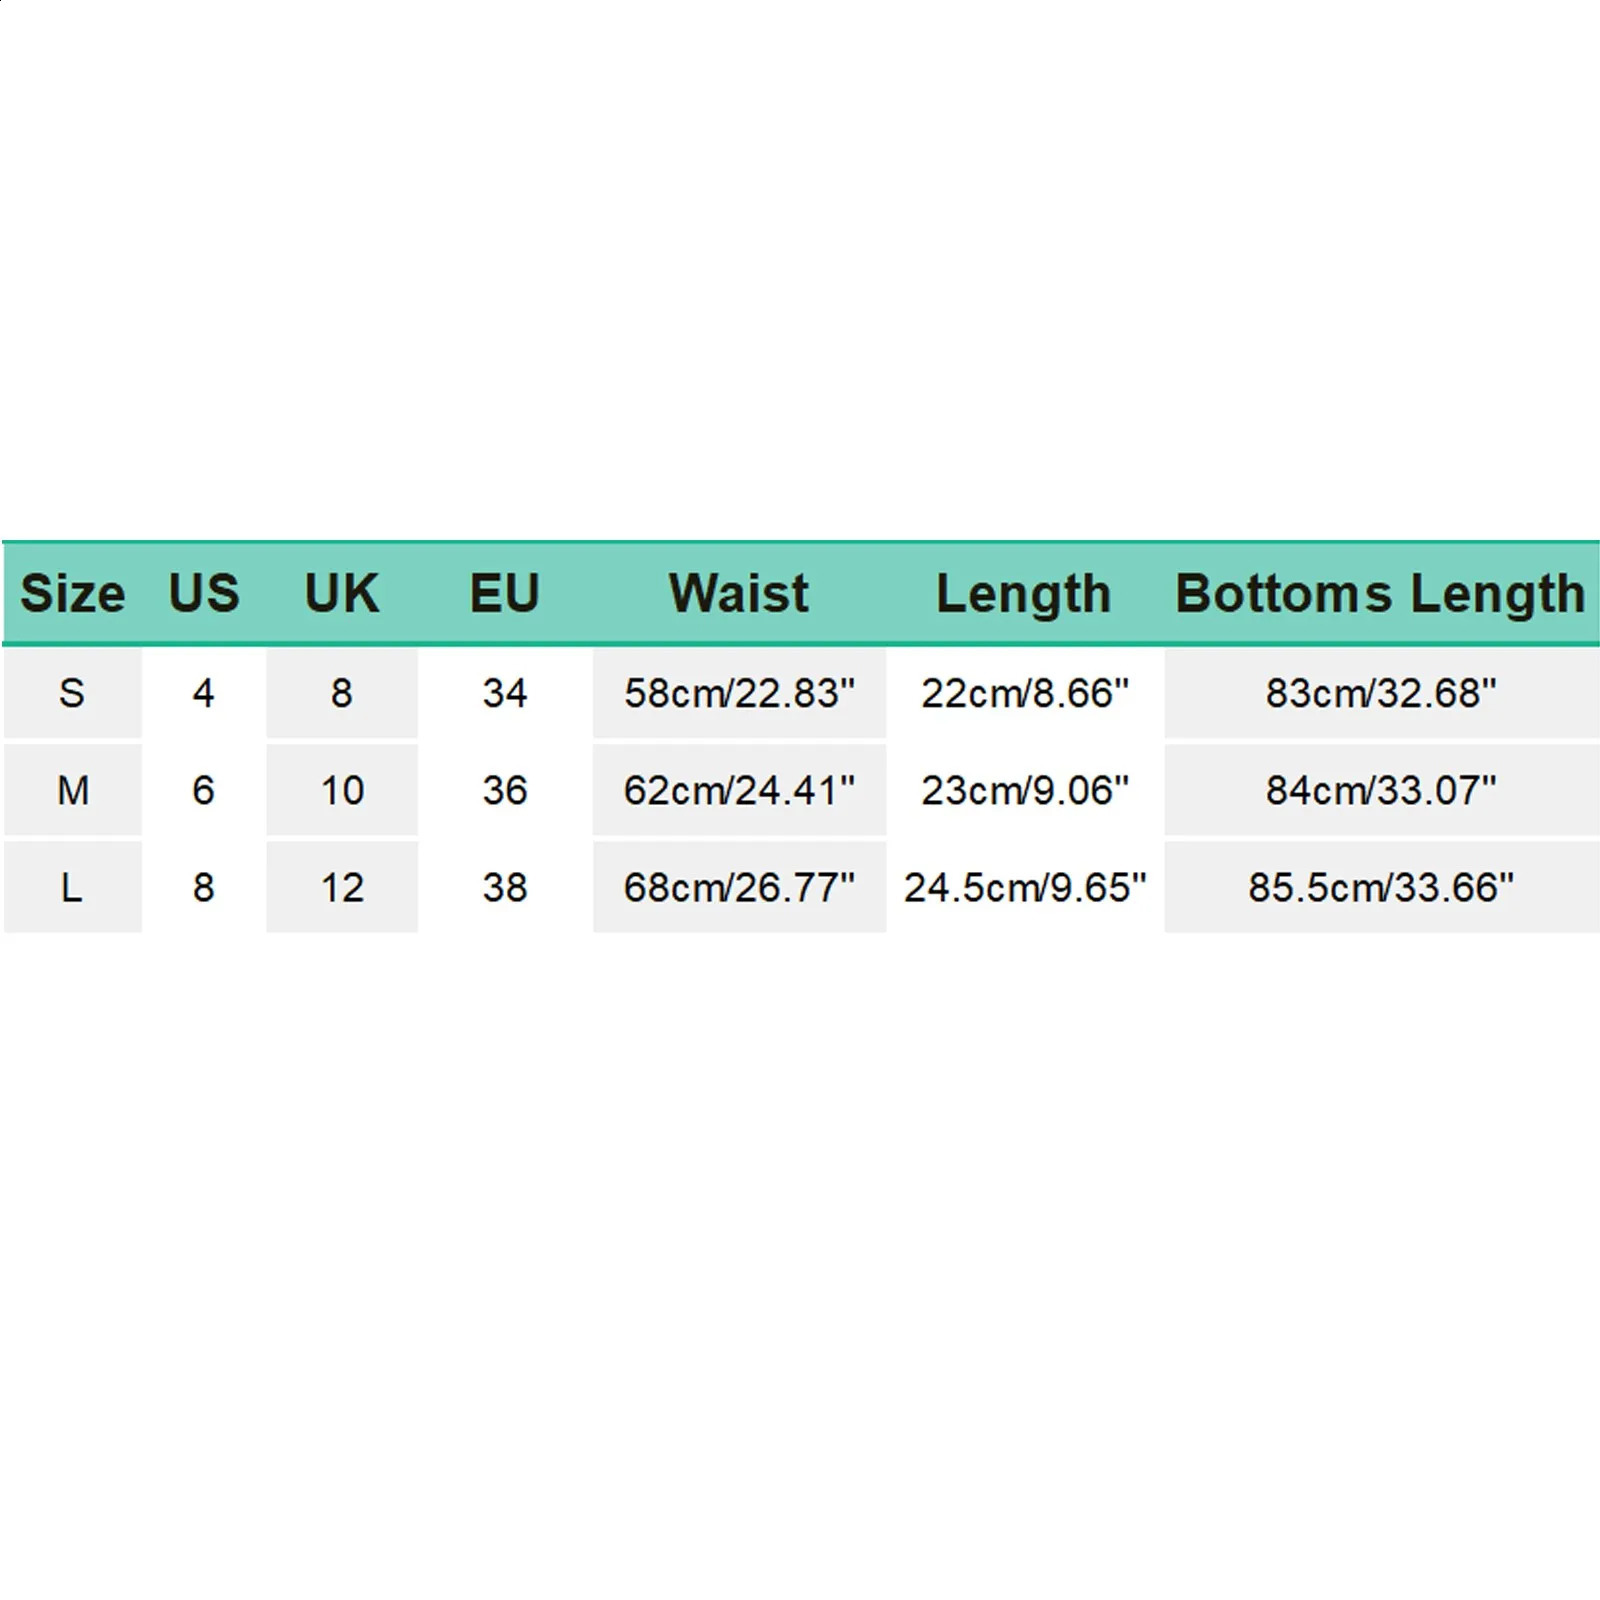Click the 22cm/8.66" length value
The height and width of the screenshot is (1600, 1600).
click(x=1024, y=693)
